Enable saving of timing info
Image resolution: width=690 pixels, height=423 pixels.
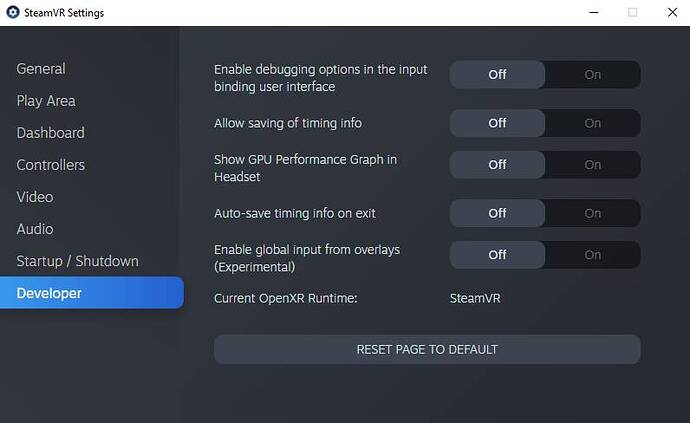click(593, 123)
